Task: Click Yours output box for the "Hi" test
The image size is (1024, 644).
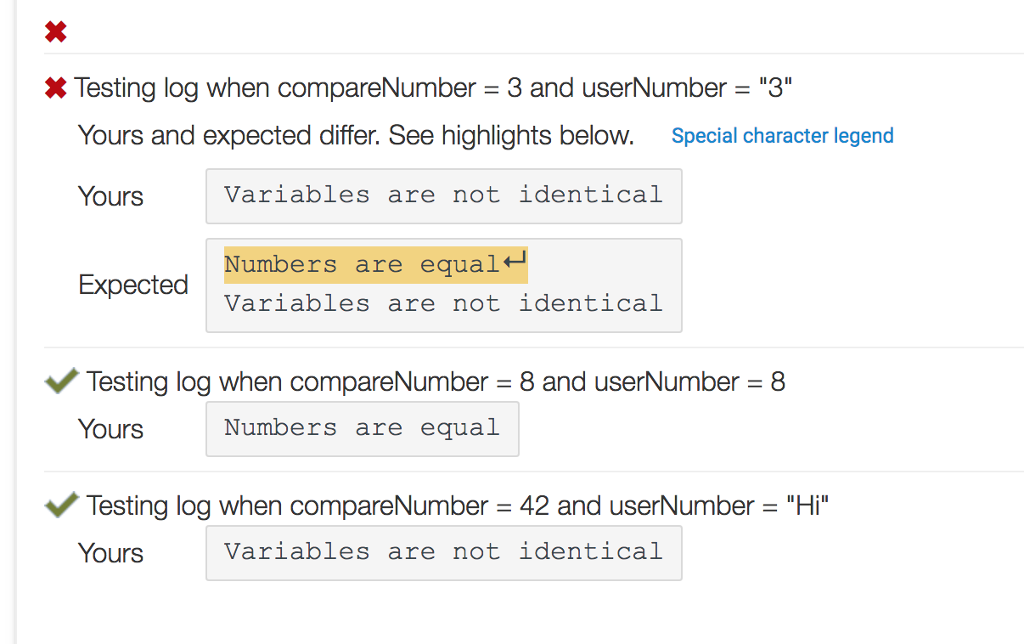Action: click(444, 553)
